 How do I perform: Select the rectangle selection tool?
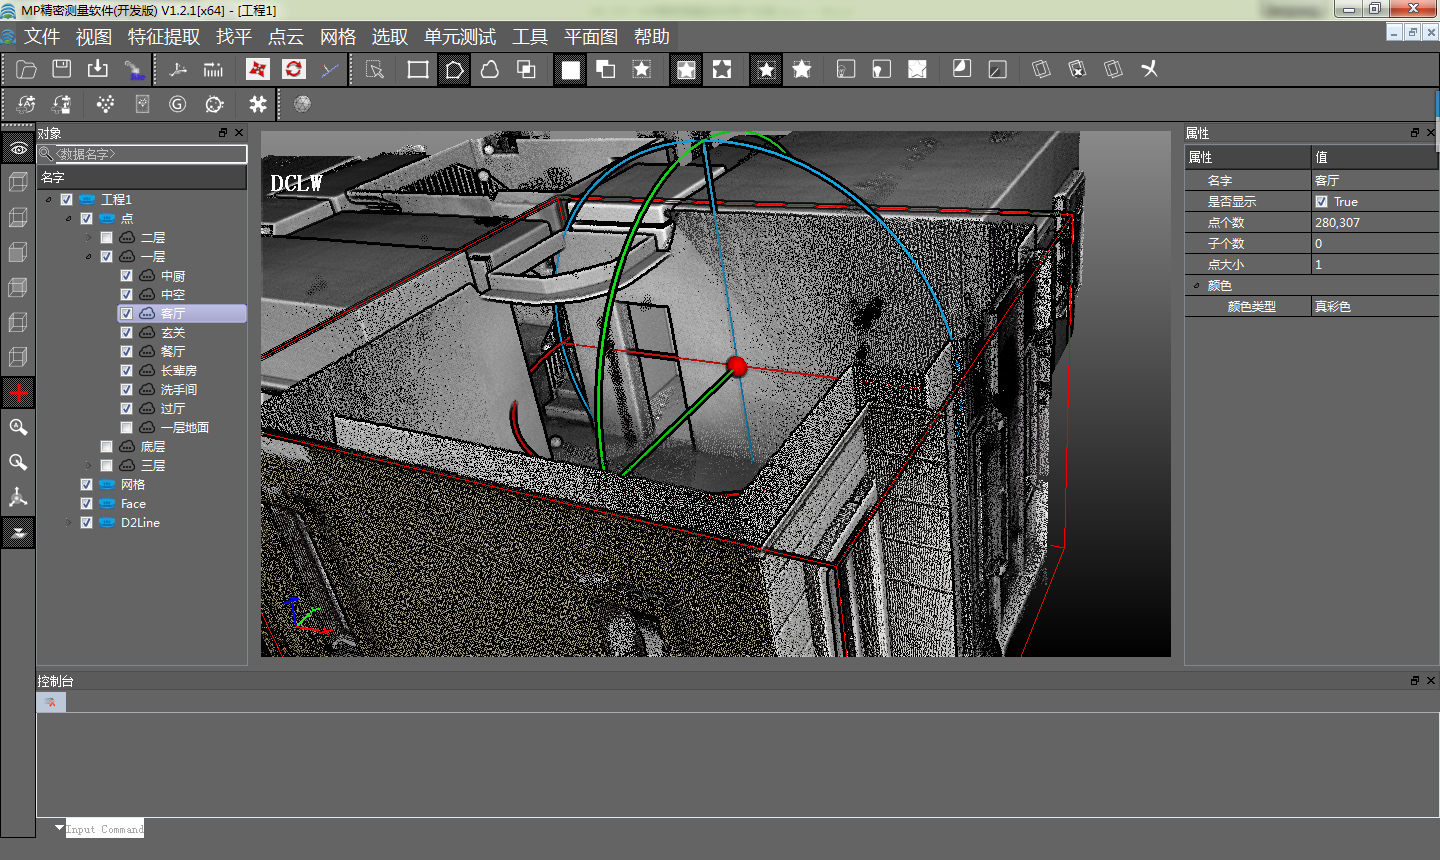[x=418, y=69]
